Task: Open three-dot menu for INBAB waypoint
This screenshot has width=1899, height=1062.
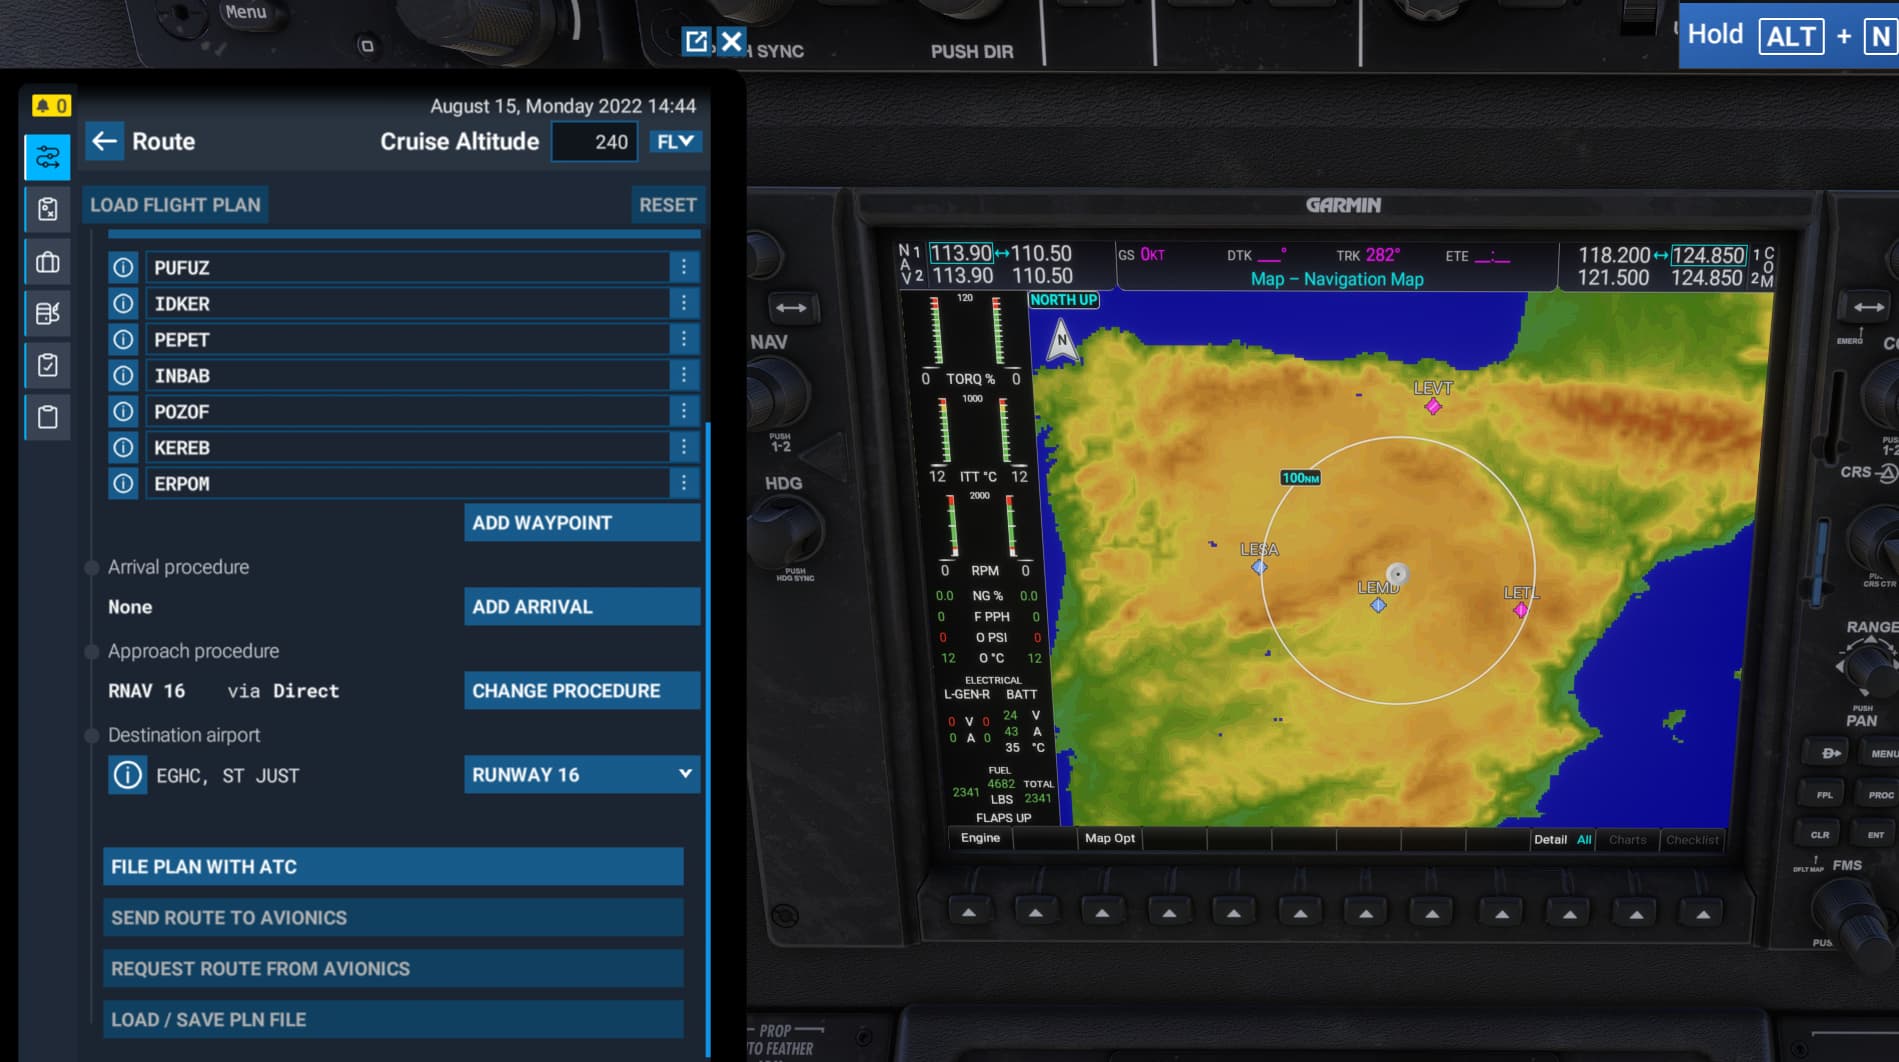Action: [x=684, y=375]
